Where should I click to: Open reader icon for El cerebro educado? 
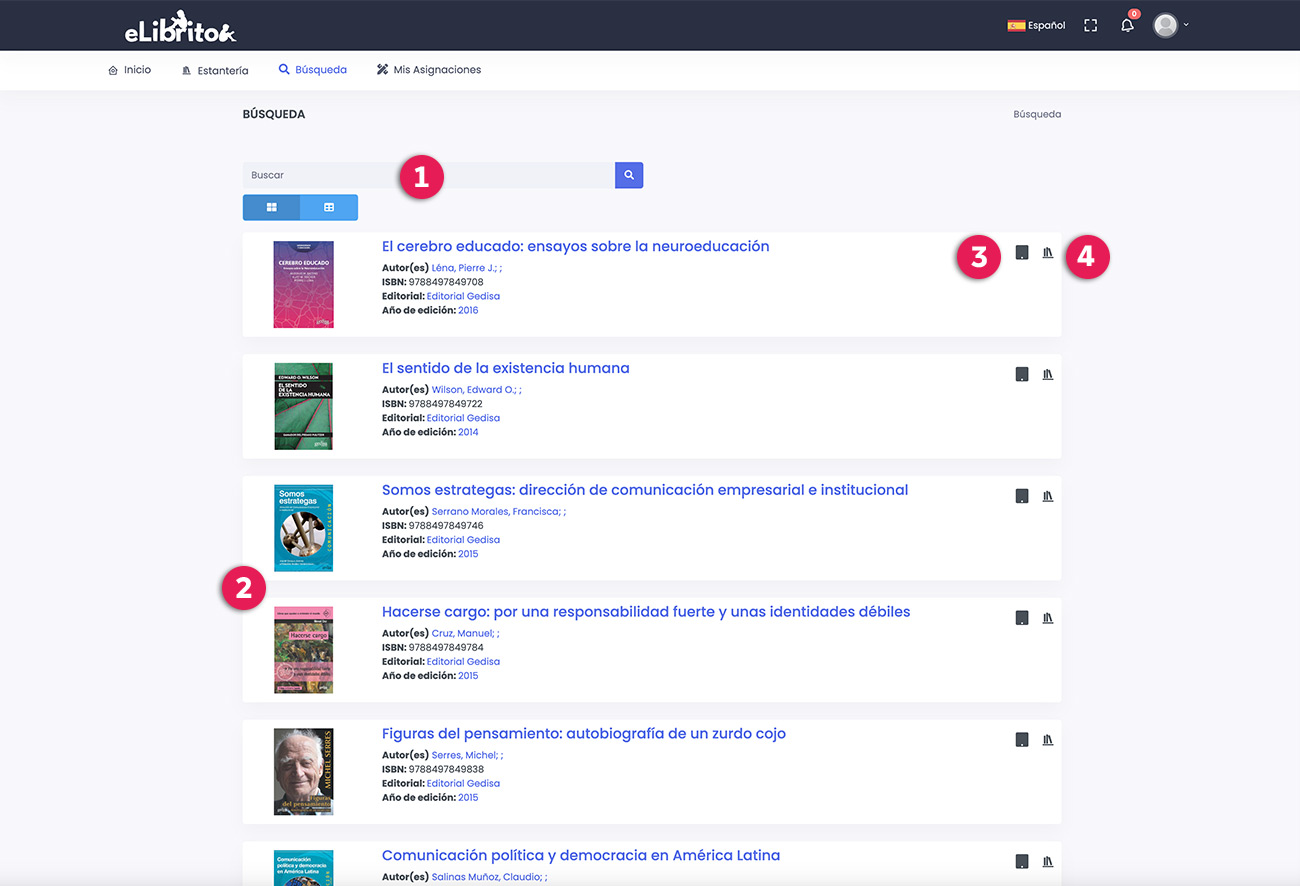pos(1022,253)
